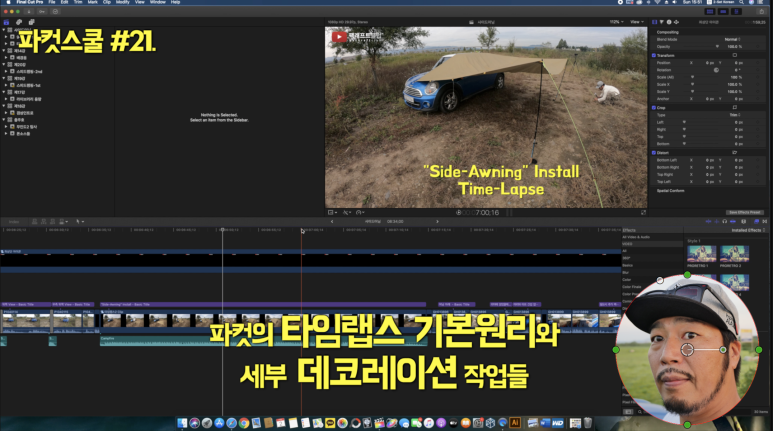This screenshot has width=773, height=431.
Task: Show Background Tasks circle icon
Action: 55,11
